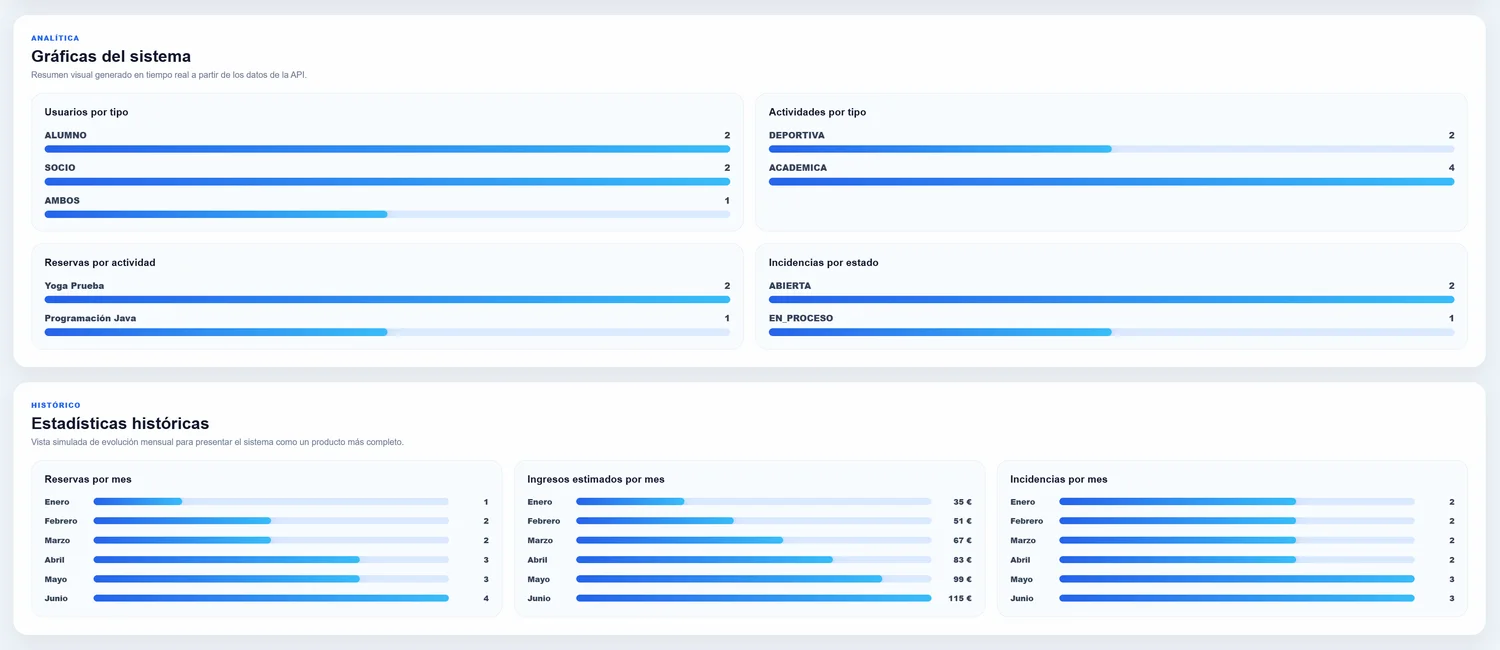Click the "Actividades por tipo" card title
This screenshot has width=1500, height=650.
[817, 112]
